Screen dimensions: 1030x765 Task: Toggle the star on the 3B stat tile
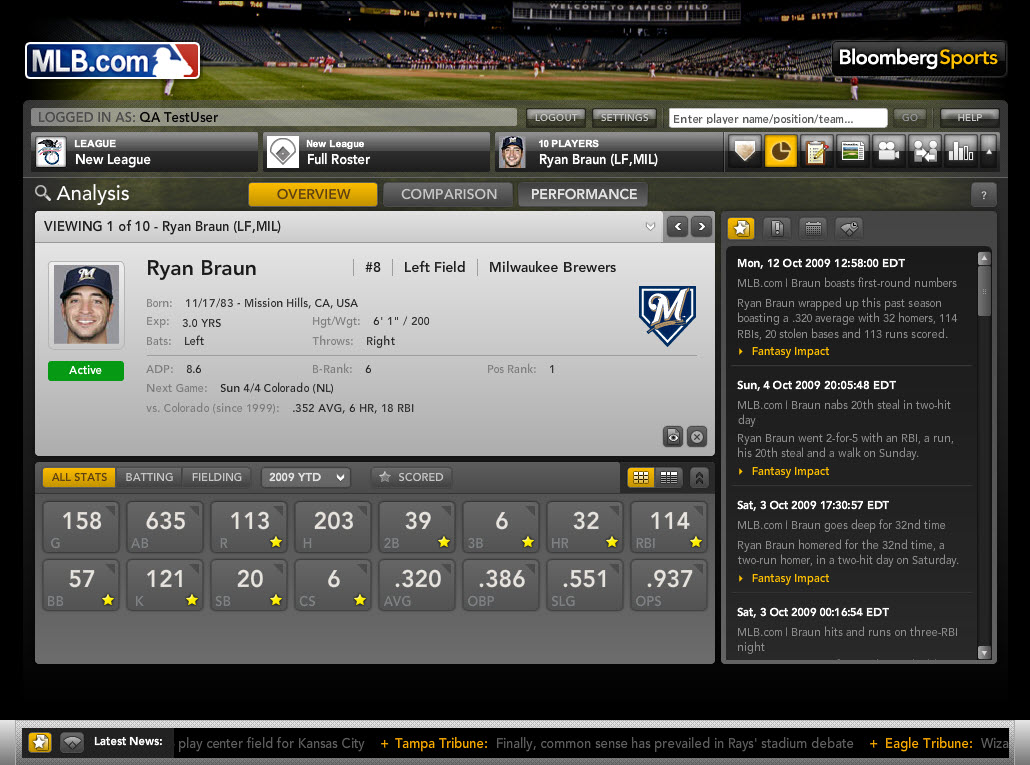[x=528, y=542]
